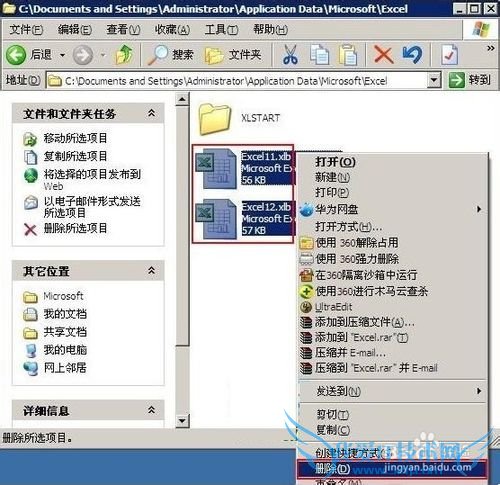The height and width of the screenshot is (485, 500).
Task: Go up one folder level icon
Action: (x=124, y=55)
